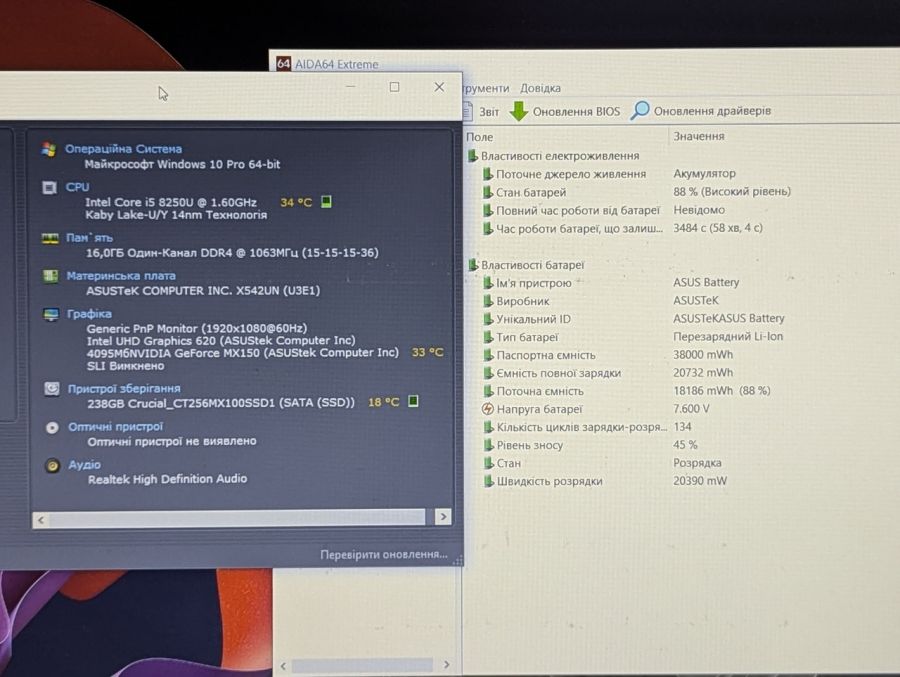Select the value 3484 с (58 хв, 4 с)
The width and height of the screenshot is (900, 677).
point(717,228)
